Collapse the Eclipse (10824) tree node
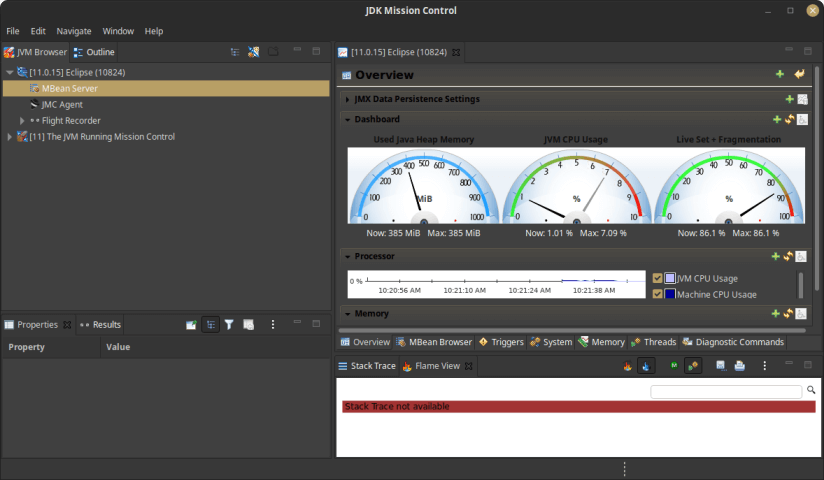Screen dimensions: 824x480 [x=9, y=72]
